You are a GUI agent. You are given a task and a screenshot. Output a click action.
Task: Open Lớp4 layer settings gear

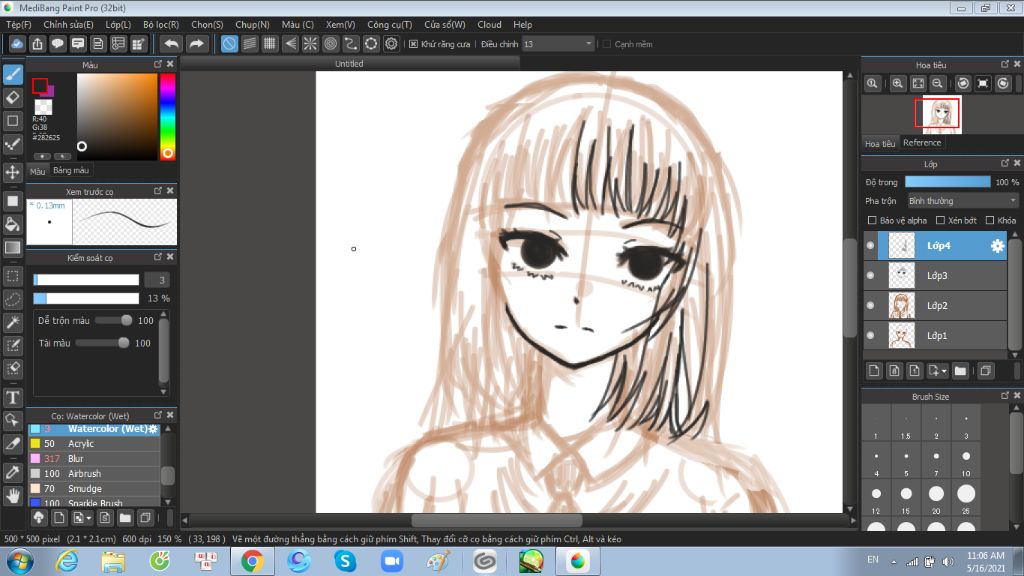(997, 246)
